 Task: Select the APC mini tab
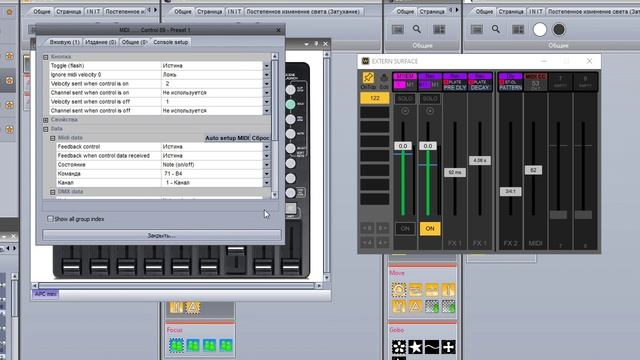46,294
